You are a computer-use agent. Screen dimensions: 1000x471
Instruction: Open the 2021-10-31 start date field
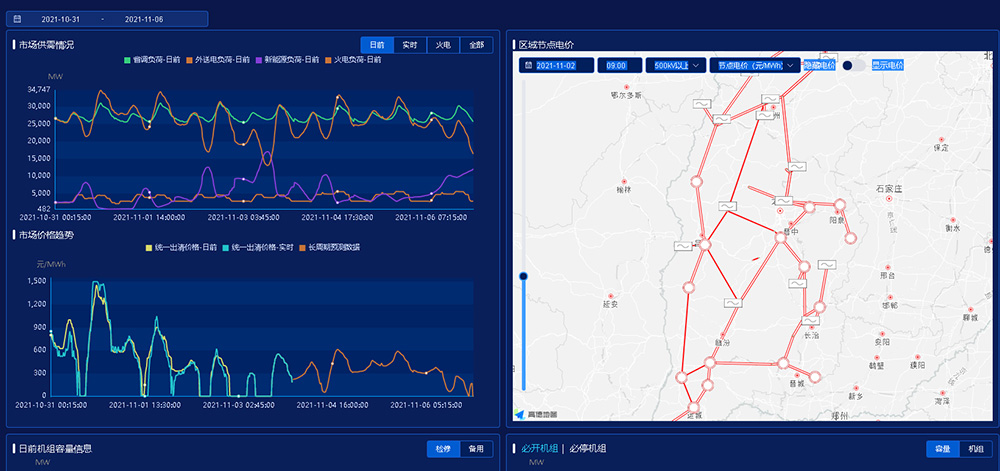61,19
